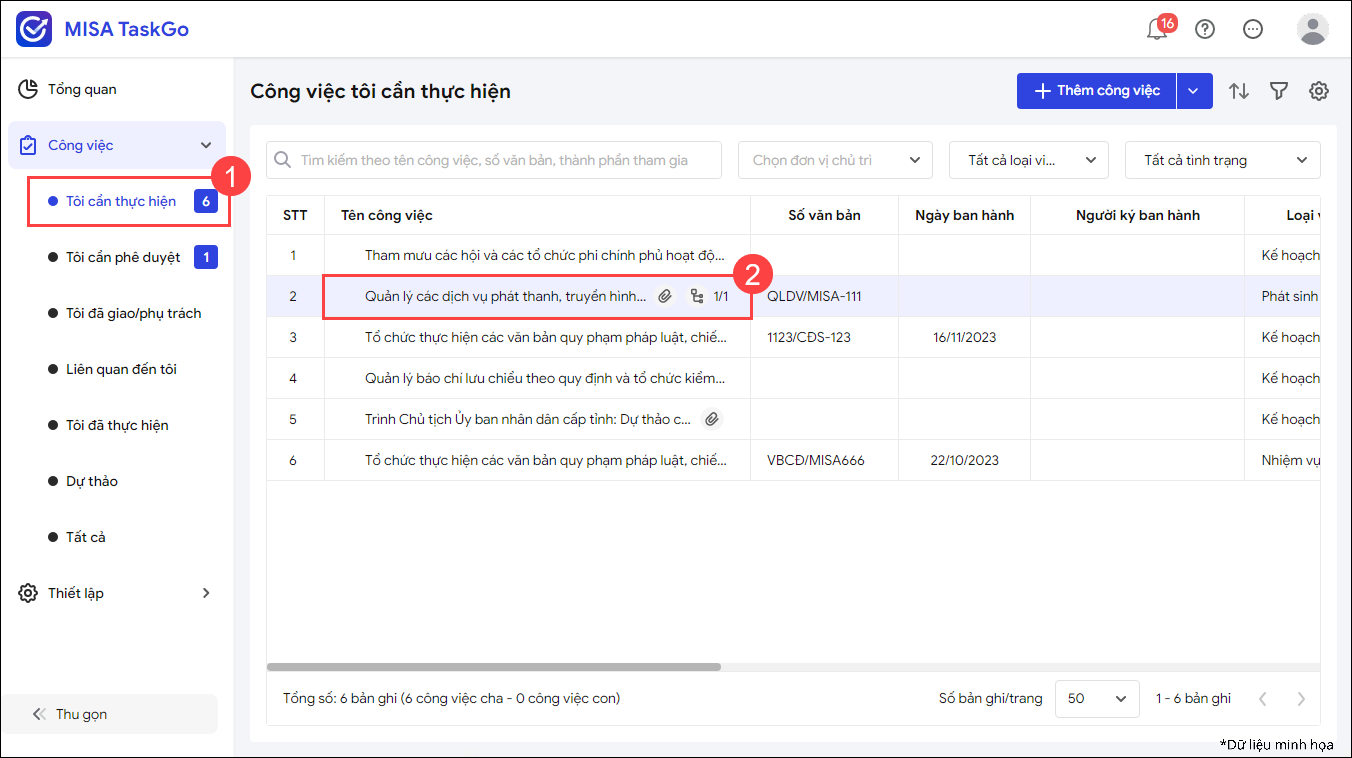
Task: Click the Số văn bản column header
Action: tap(824, 215)
